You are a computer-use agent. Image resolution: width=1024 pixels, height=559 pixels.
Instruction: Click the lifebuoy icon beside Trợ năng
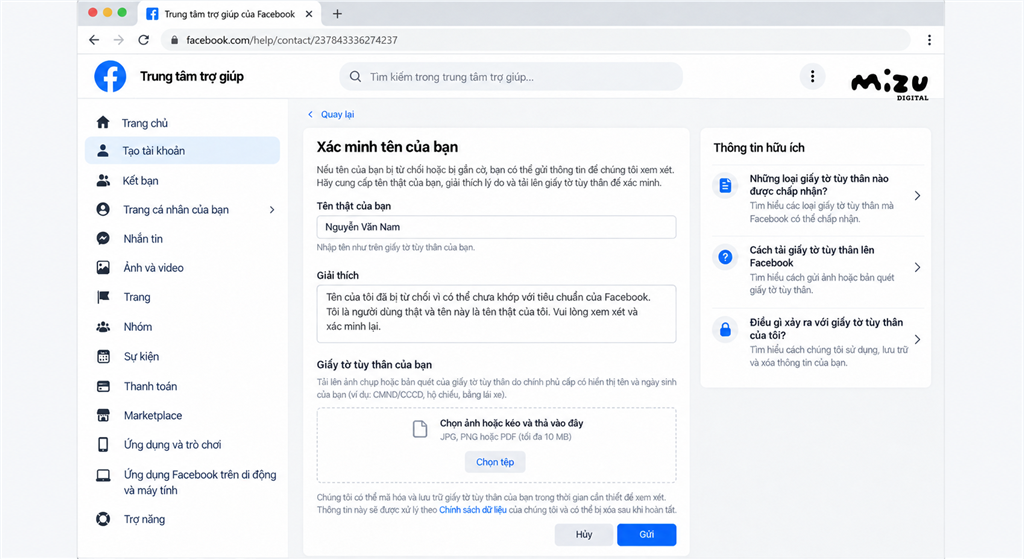pos(103,519)
